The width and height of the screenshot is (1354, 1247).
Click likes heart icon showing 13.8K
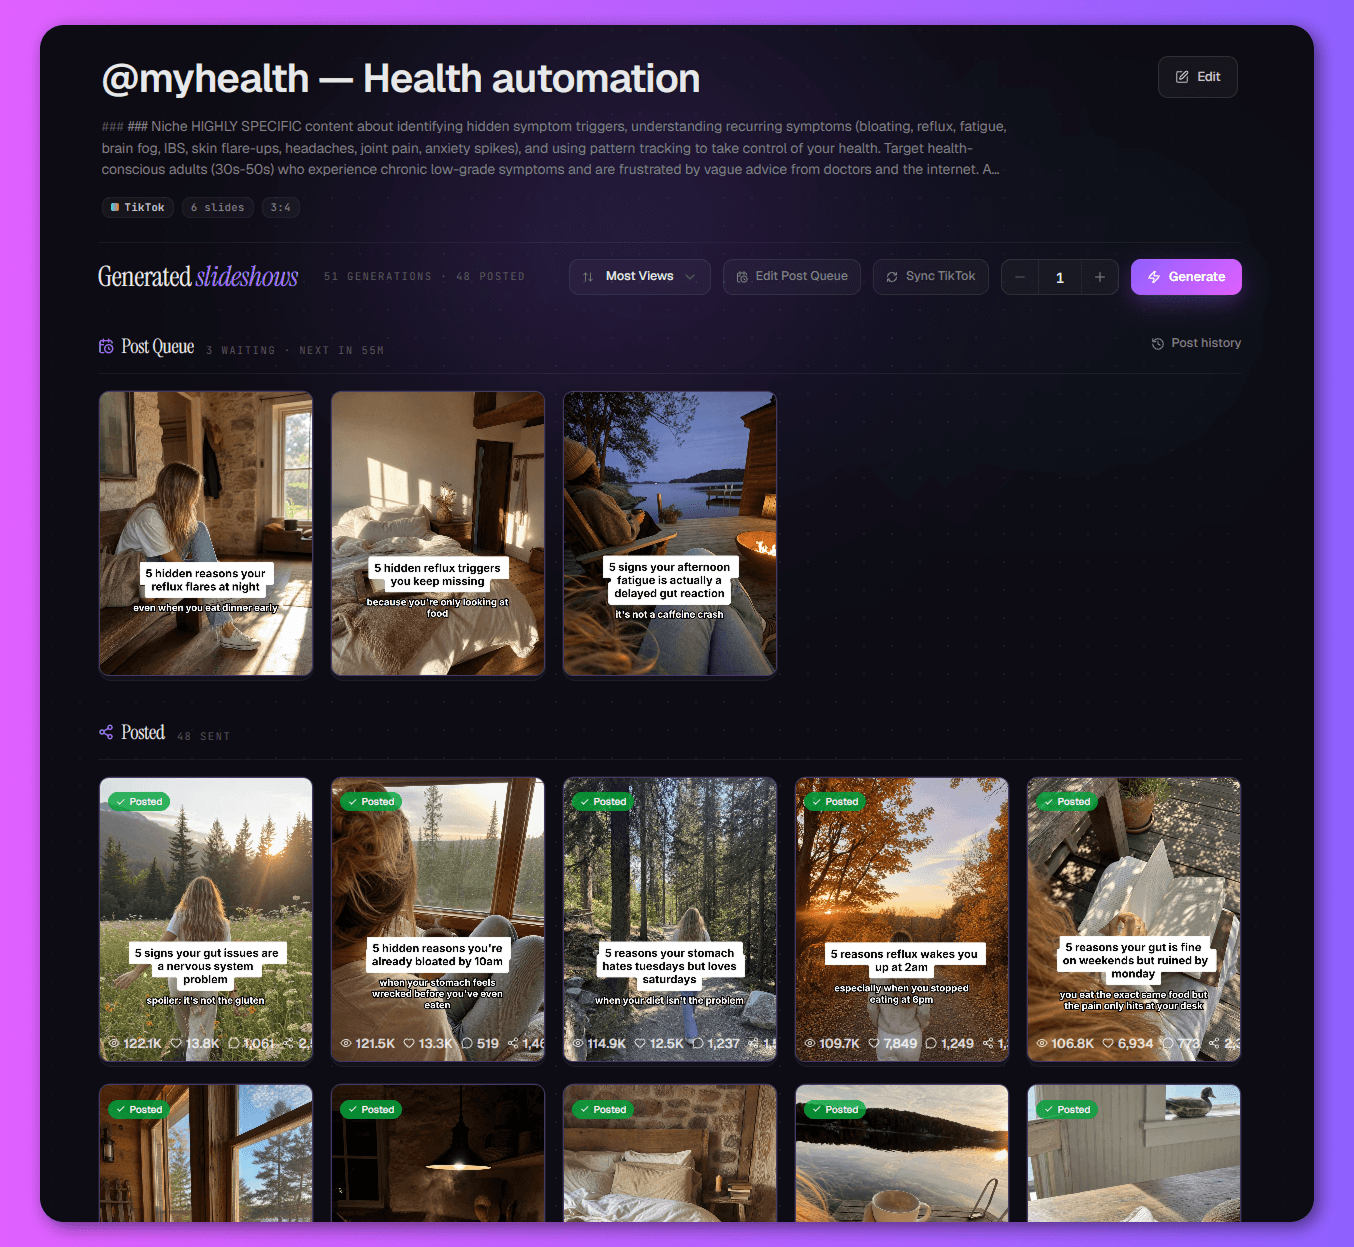176,1043
